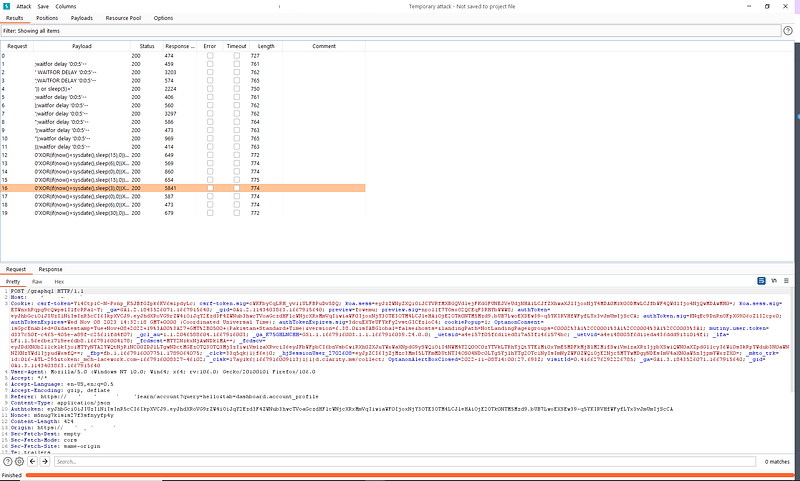Click response time 3203 for request 2
This screenshot has height=481, width=800.
170,72
